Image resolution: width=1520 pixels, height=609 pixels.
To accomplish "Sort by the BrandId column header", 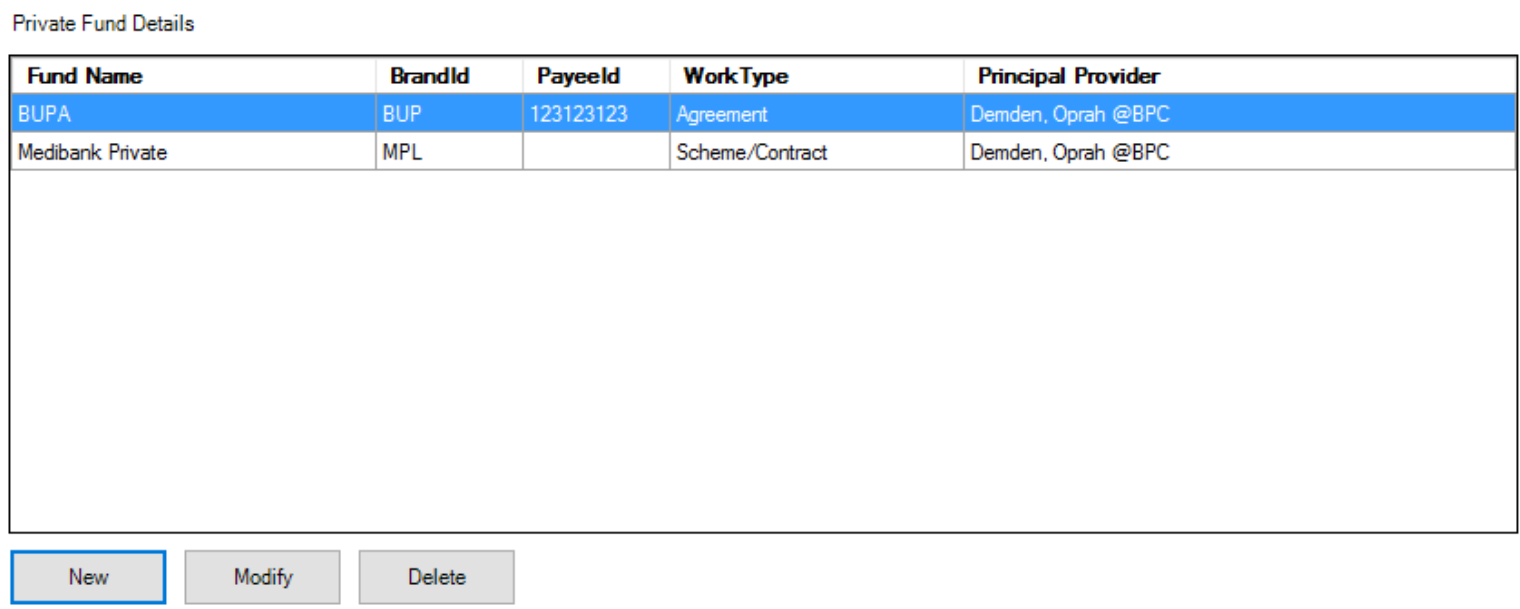I will point(449,76).
